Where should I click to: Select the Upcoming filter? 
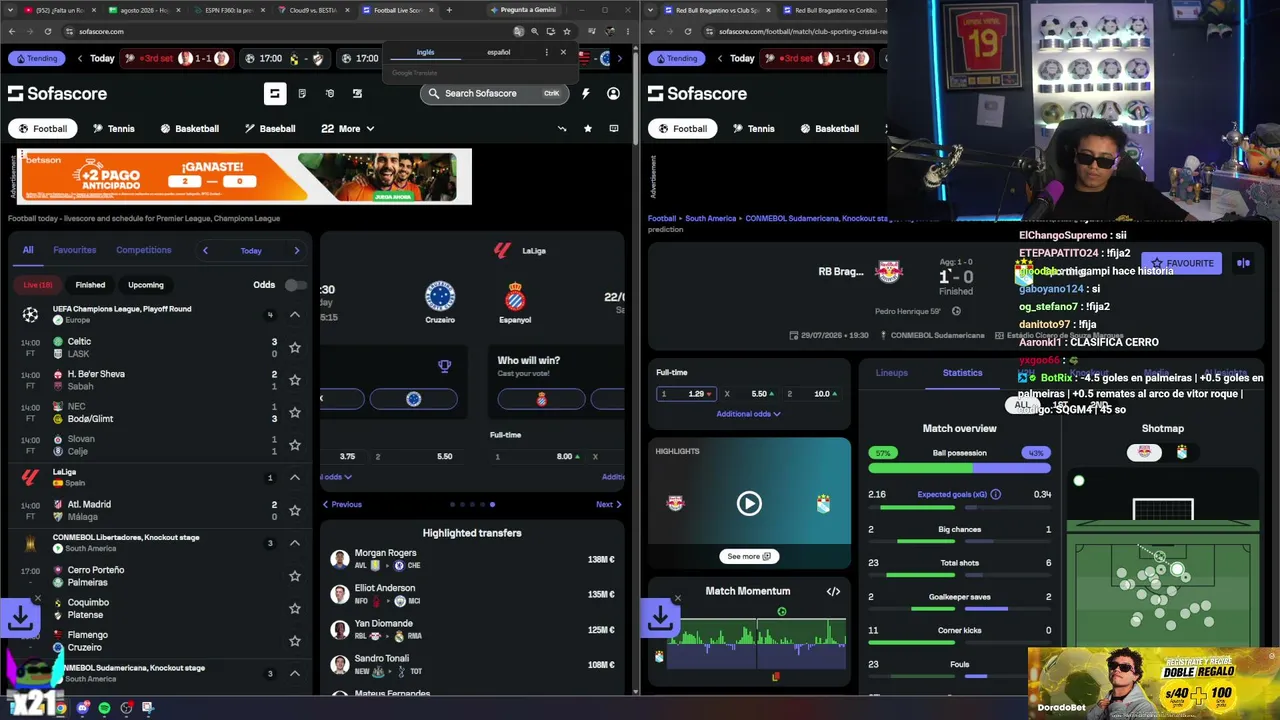(146, 285)
